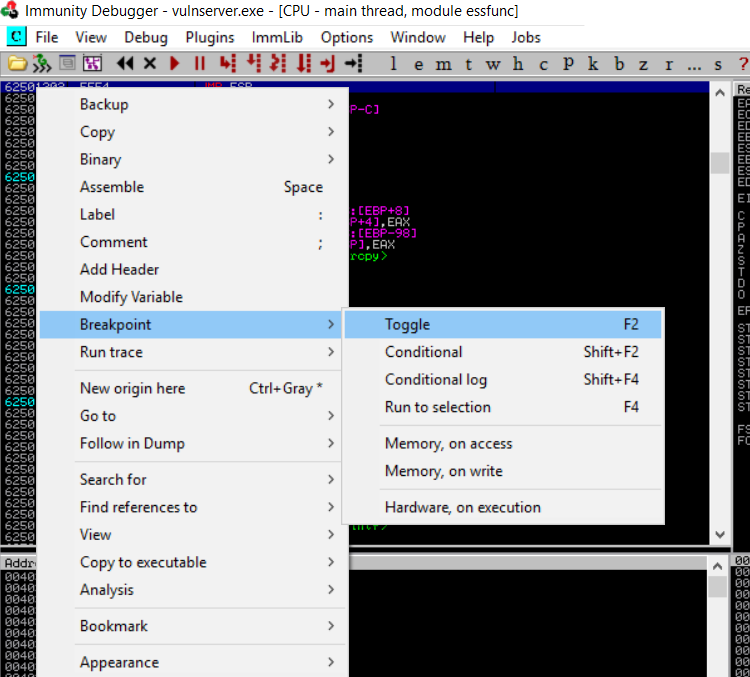Click the purple graph icon in the toolbar
Viewport: 750px width, 677px height.
click(92, 63)
